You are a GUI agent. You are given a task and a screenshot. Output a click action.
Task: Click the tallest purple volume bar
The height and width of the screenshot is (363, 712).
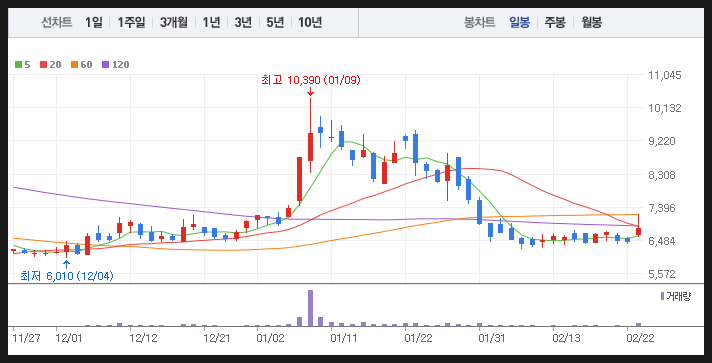pos(311,308)
